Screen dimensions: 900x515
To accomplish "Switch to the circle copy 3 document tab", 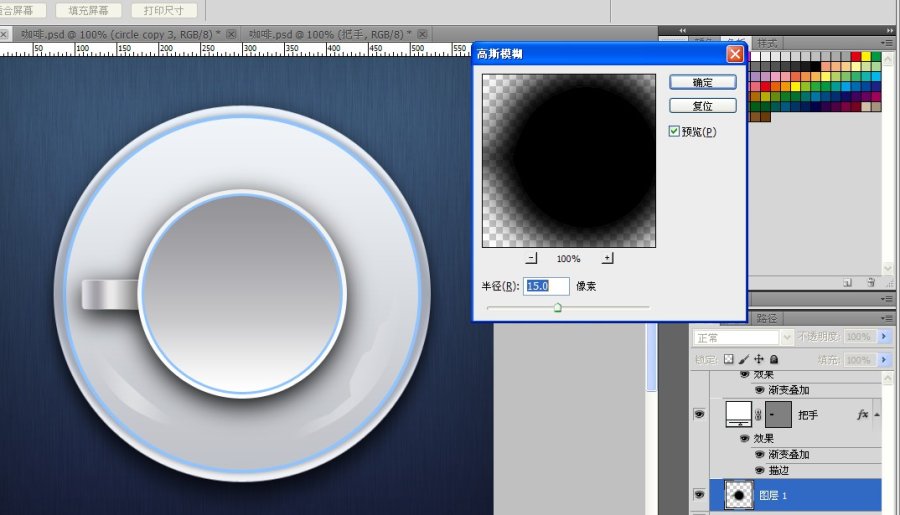I will (x=121, y=34).
